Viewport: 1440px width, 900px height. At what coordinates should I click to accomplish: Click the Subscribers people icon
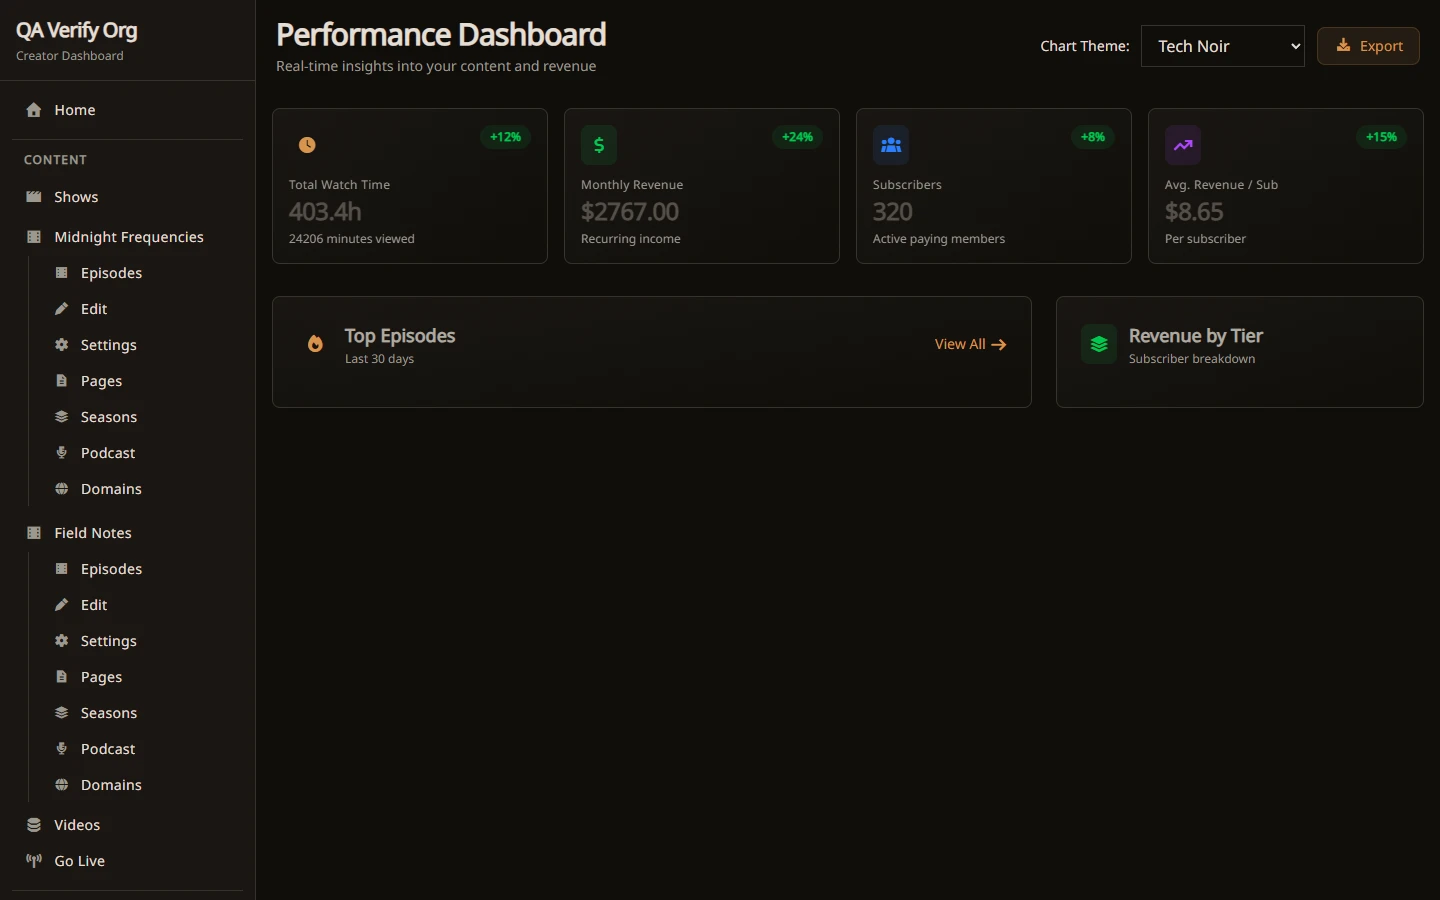tap(891, 145)
